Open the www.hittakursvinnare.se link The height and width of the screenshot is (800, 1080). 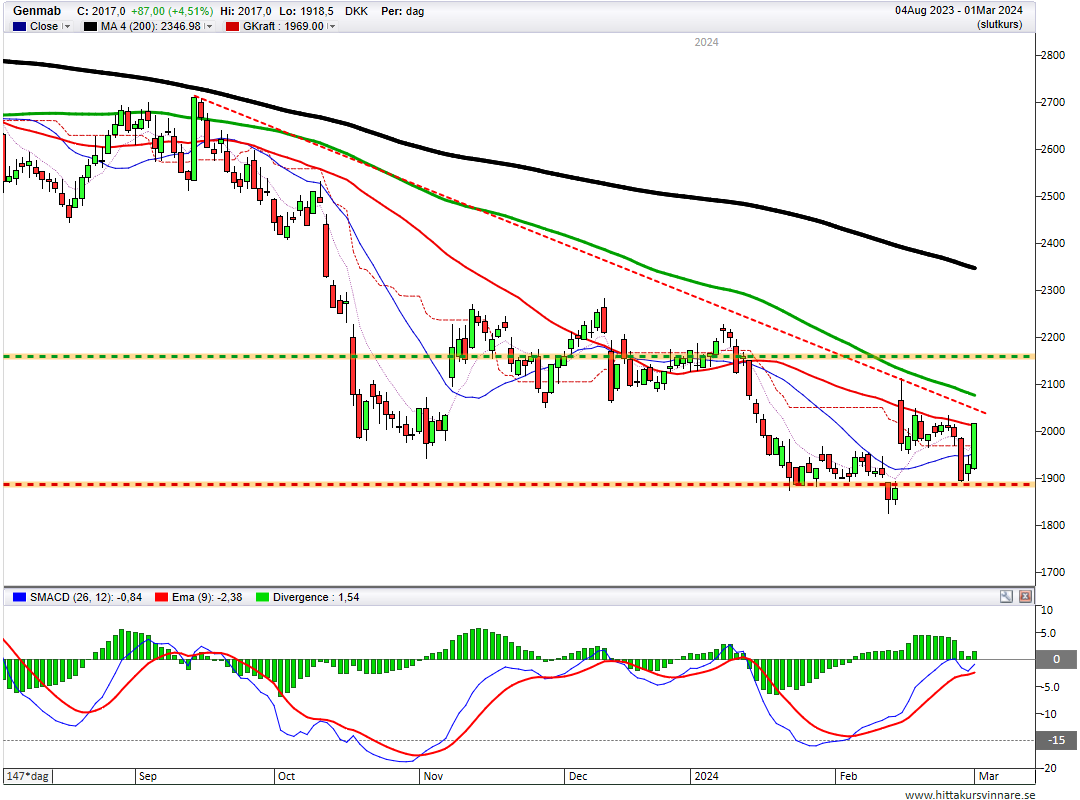[970, 794]
